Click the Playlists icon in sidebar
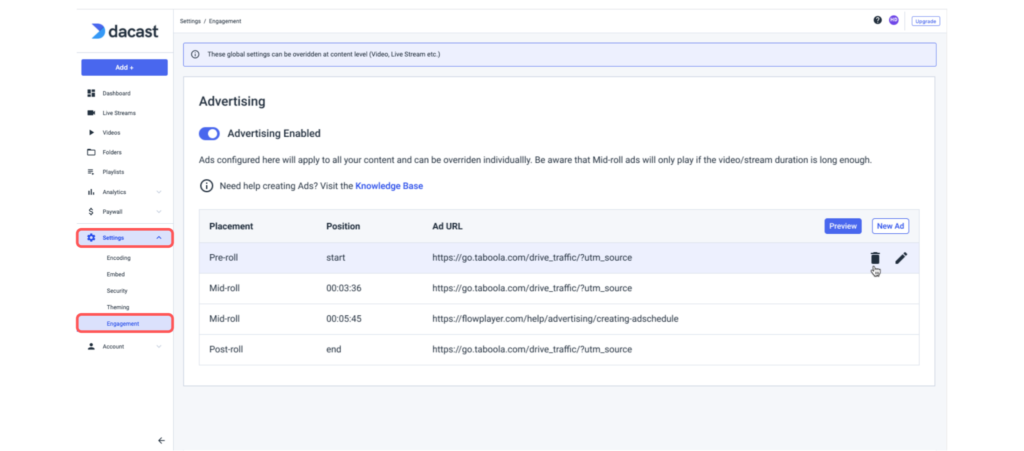Screen dimensions: 1024x451 tap(91, 172)
